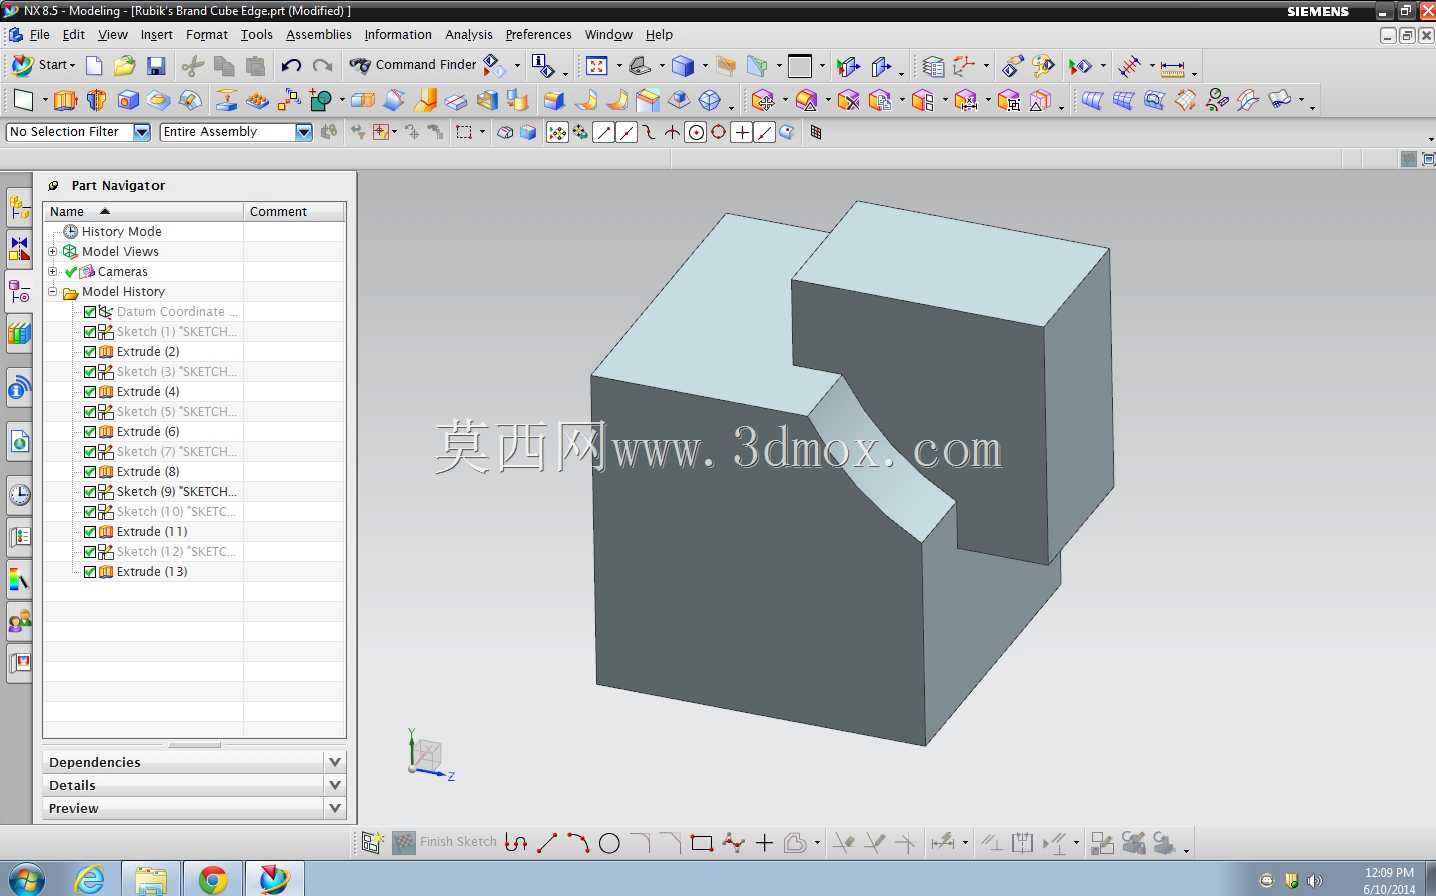The image size is (1436, 896).
Task: Open the File menu
Action: click(x=40, y=34)
